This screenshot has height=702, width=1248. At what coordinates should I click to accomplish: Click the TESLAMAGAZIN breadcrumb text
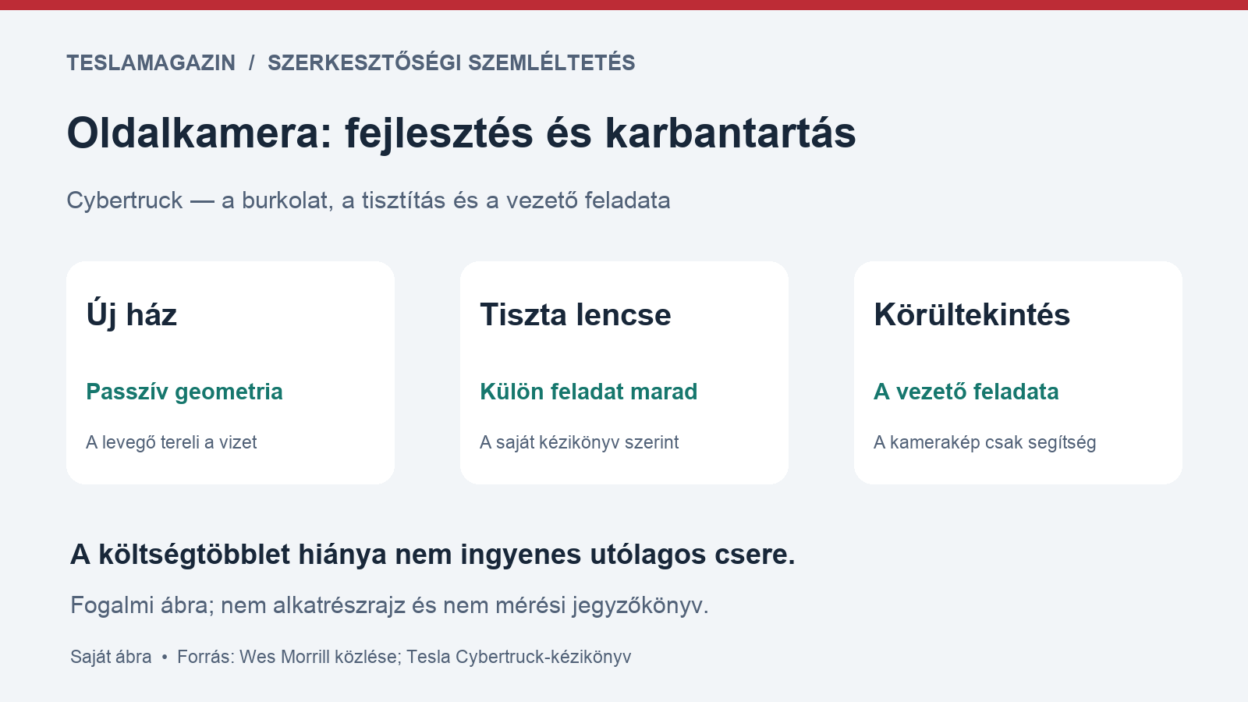[x=151, y=63]
